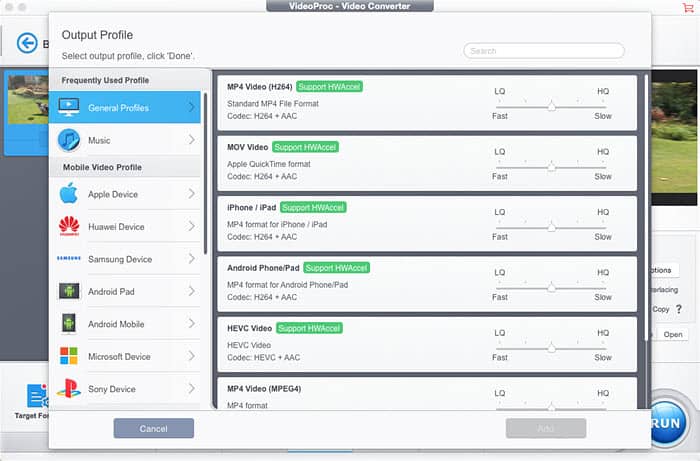Click the Sony PlayStation logo icon
Viewport: 700px width, 461px height.
point(69,388)
